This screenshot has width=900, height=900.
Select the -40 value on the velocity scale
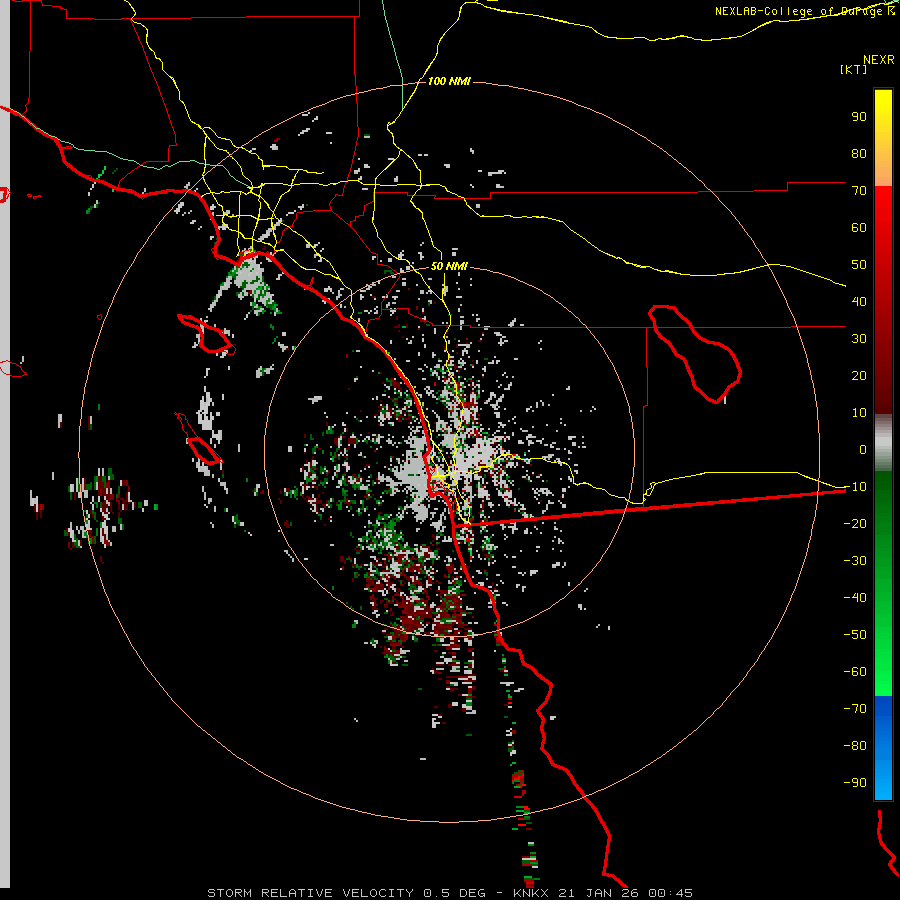pyautogui.click(x=855, y=598)
